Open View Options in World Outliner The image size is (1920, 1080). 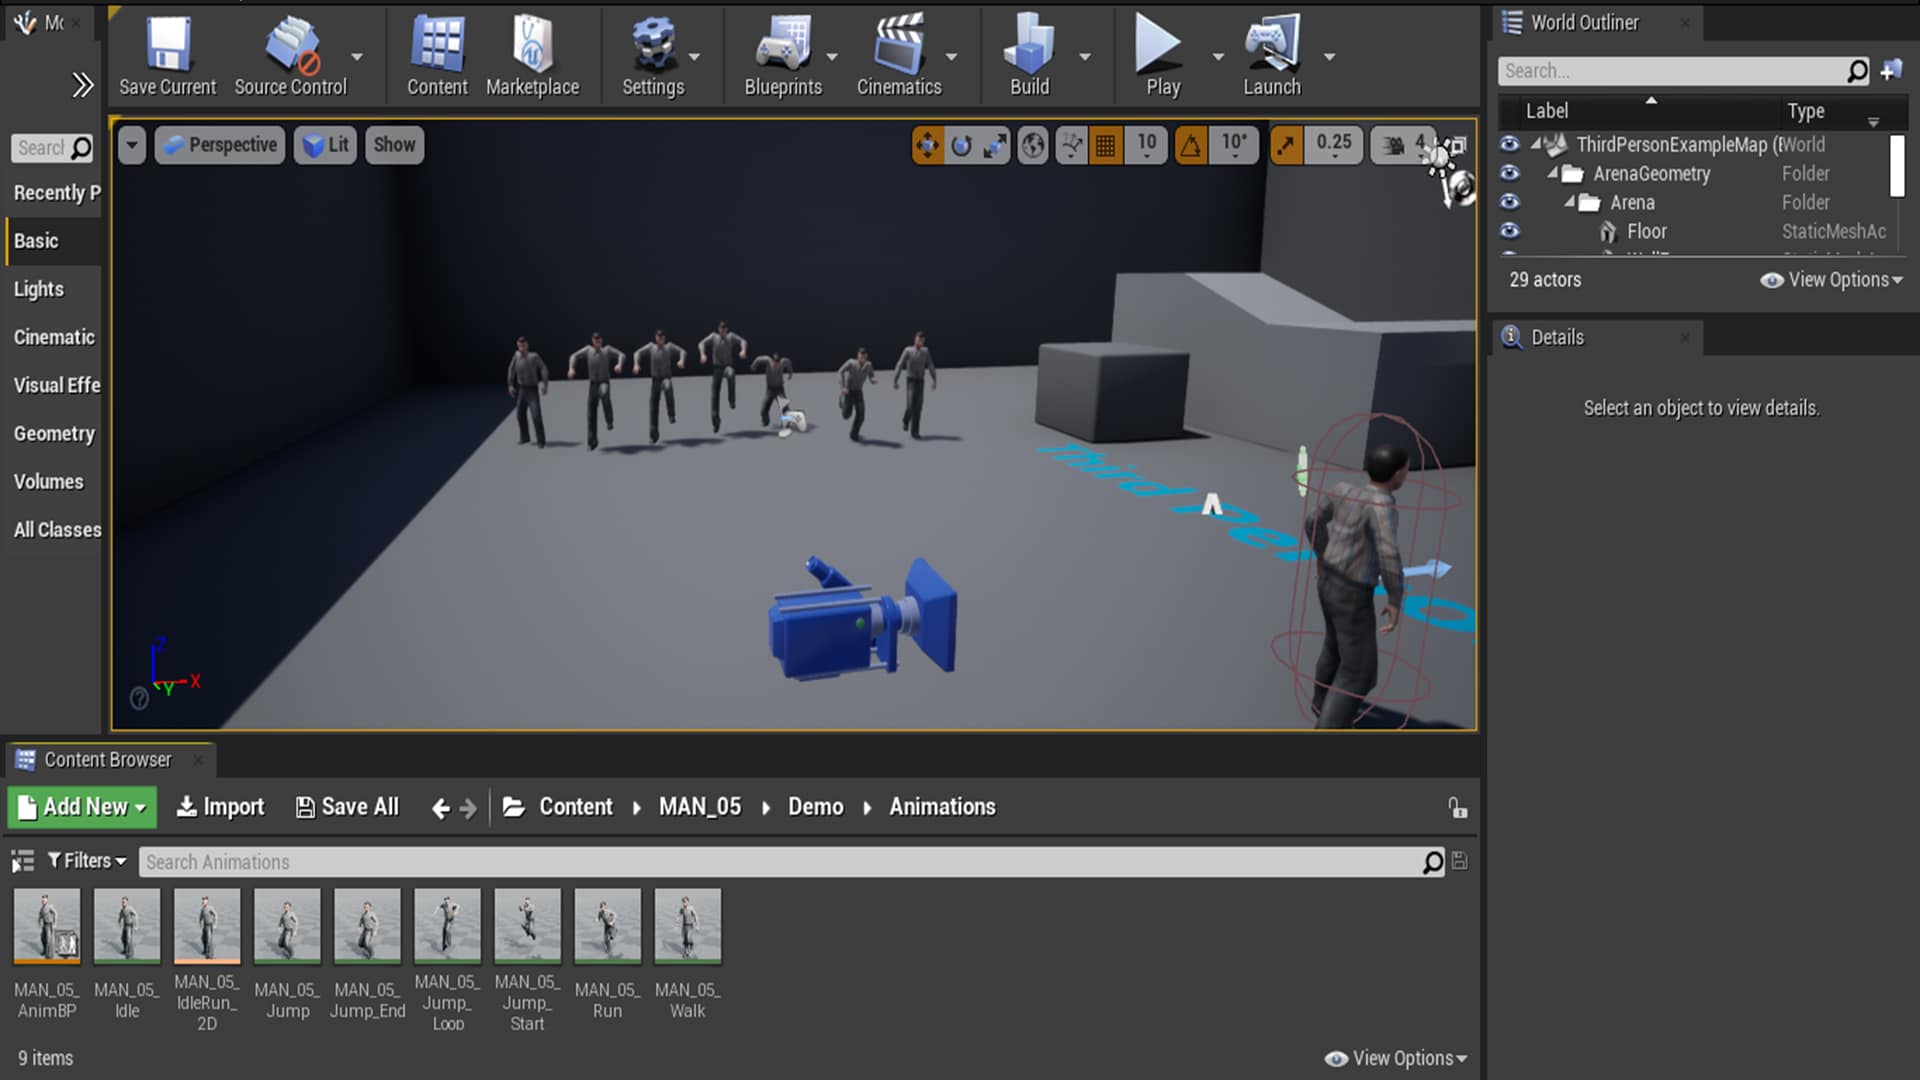[1832, 280]
